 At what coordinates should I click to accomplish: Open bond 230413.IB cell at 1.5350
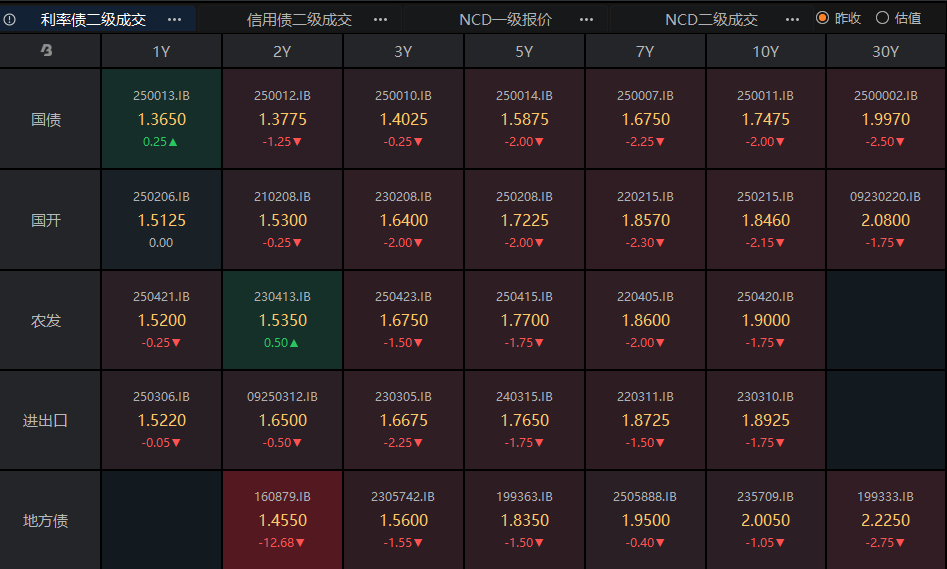click(x=282, y=320)
